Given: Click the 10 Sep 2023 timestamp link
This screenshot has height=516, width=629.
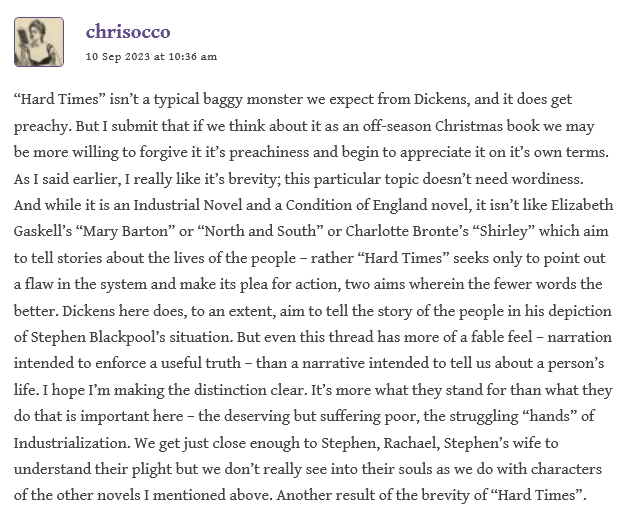Looking at the screenshot, I should pyautogui.click(x=151, y=56).
